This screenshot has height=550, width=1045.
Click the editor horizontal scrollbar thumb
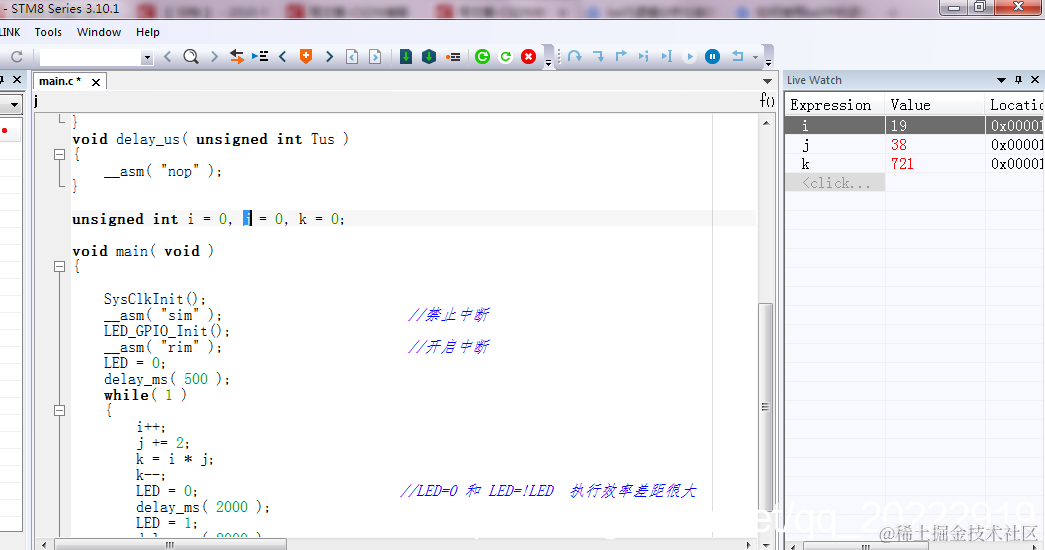pos(171,545)
